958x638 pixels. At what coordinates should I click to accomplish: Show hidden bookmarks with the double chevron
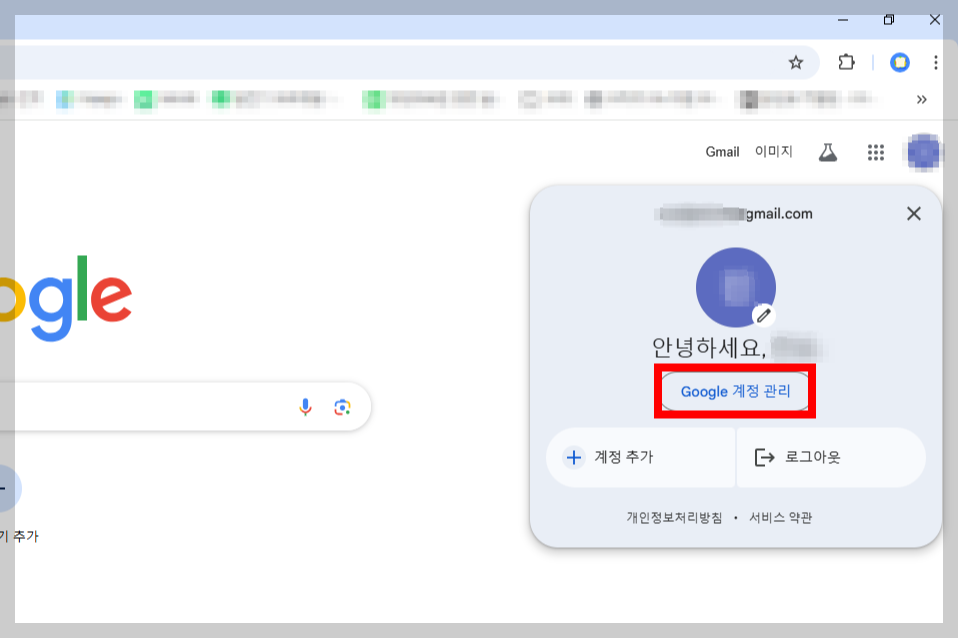click(x=921, y=100)
